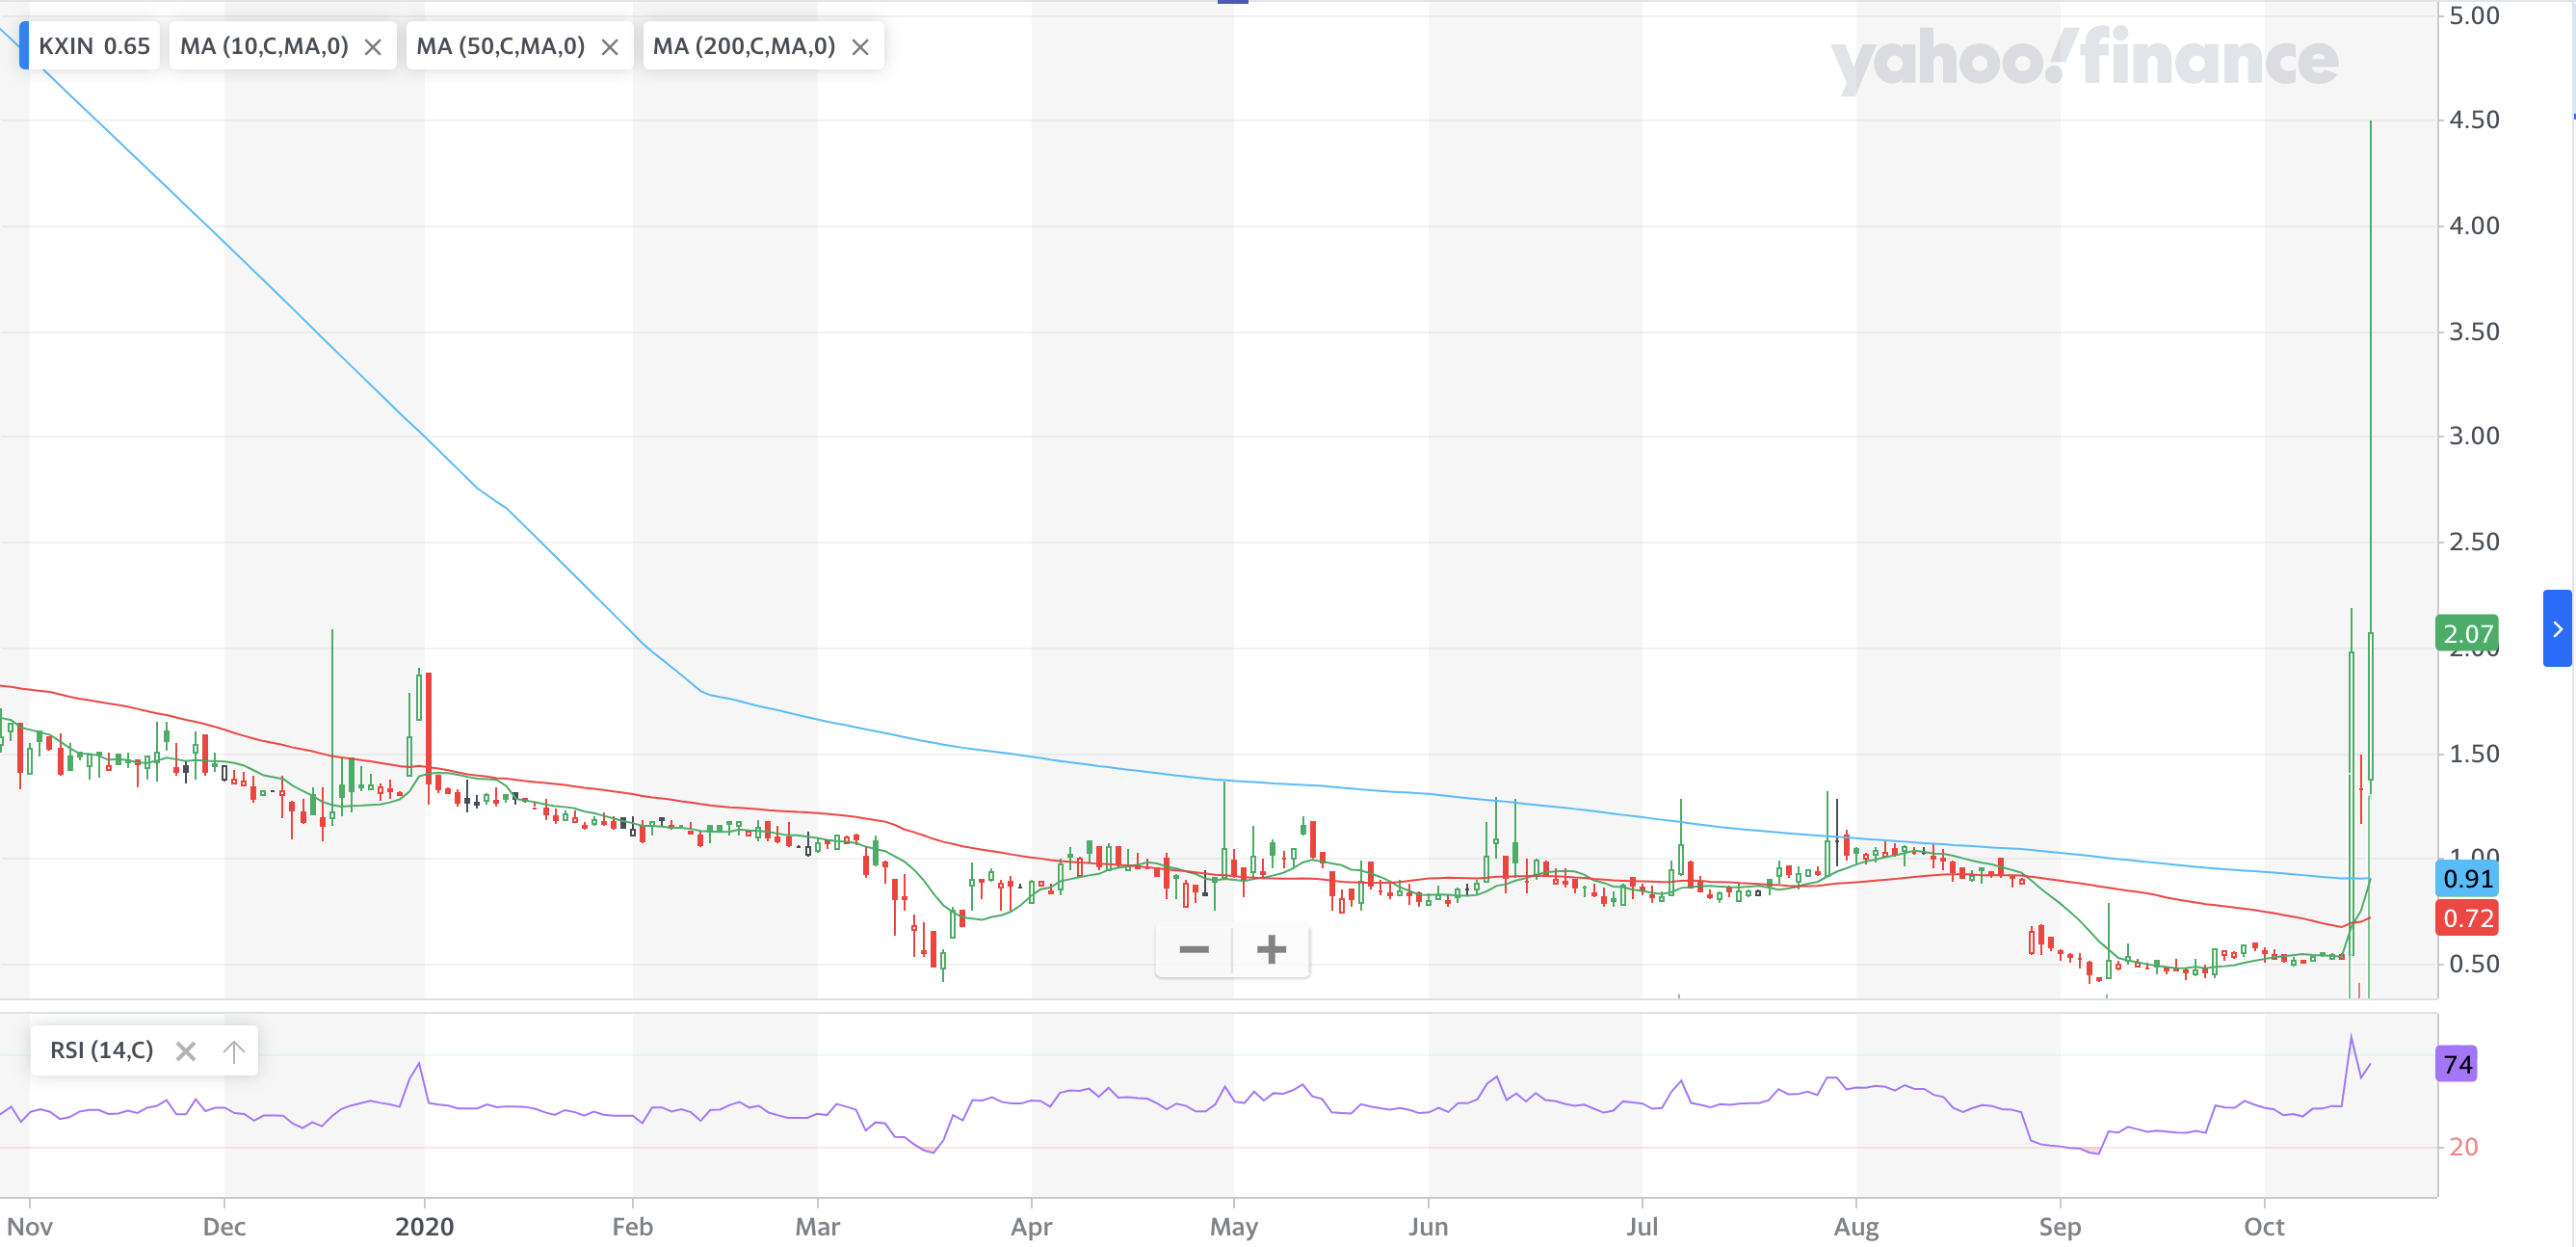This screenshot has width=2576, height=1247.
Task: Remove the MA (10,C,MA,0) indicator
Action: click(x=373, y=47)
